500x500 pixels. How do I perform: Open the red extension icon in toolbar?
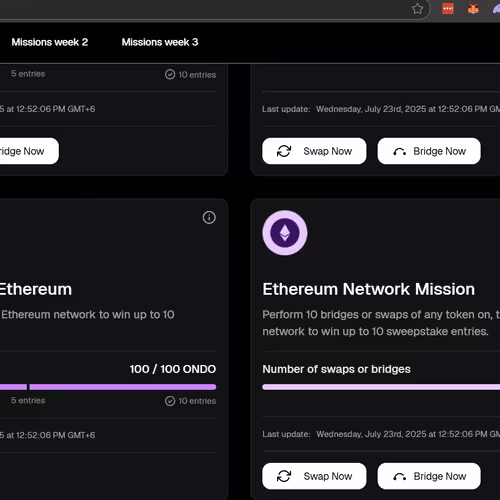click(448, 9)
